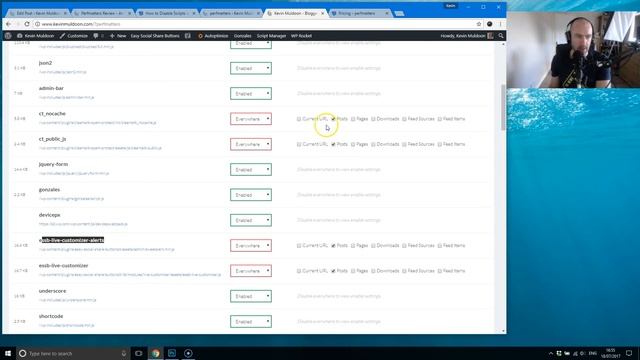Open Task View from the taskbar
The width and height of the screenshot is (640, 360).
138,353
